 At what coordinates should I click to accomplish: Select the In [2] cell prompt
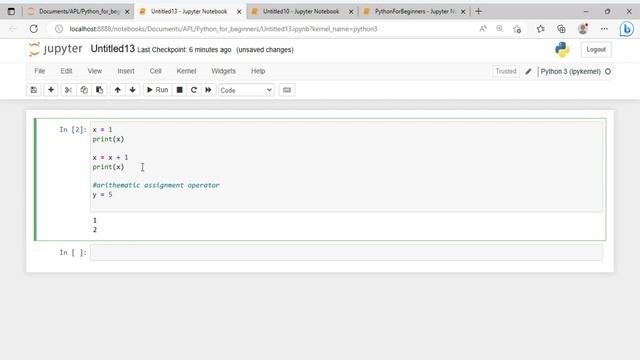[x=73, y=130]
